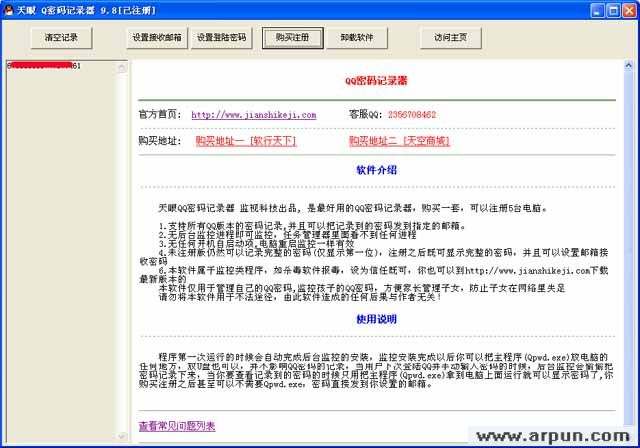Screen dimensions: 640x448
Task: Click the 访问主页 button
Action: (x=451, y=38)
